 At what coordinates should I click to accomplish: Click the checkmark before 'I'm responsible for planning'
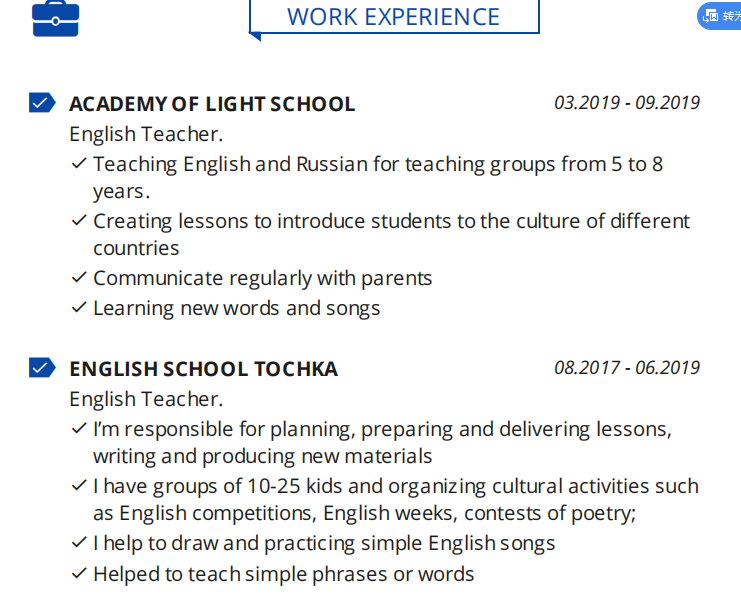79,429
